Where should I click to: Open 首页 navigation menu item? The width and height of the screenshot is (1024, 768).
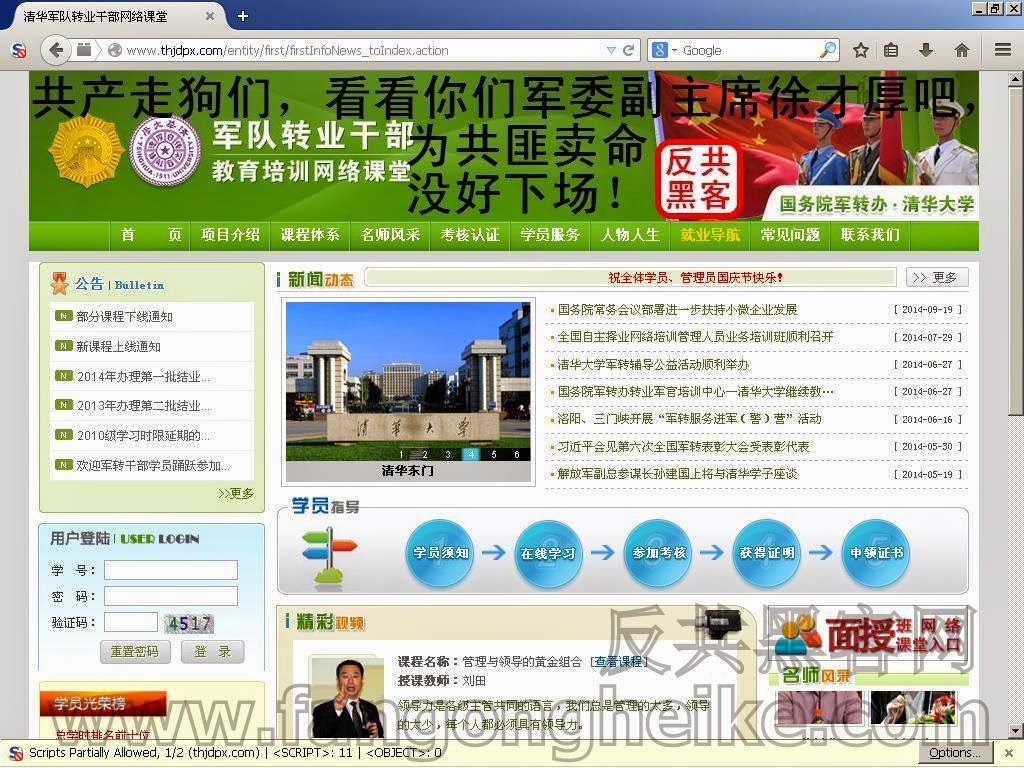pos(151,234)
